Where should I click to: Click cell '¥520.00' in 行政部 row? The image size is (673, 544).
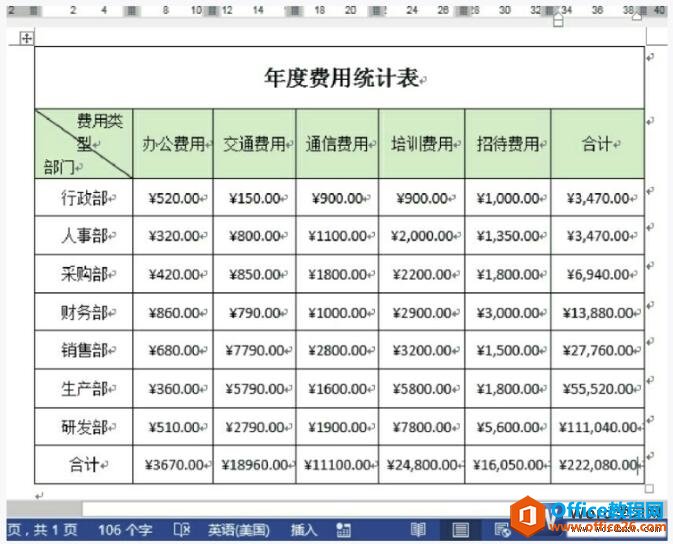tap(174, 198)
